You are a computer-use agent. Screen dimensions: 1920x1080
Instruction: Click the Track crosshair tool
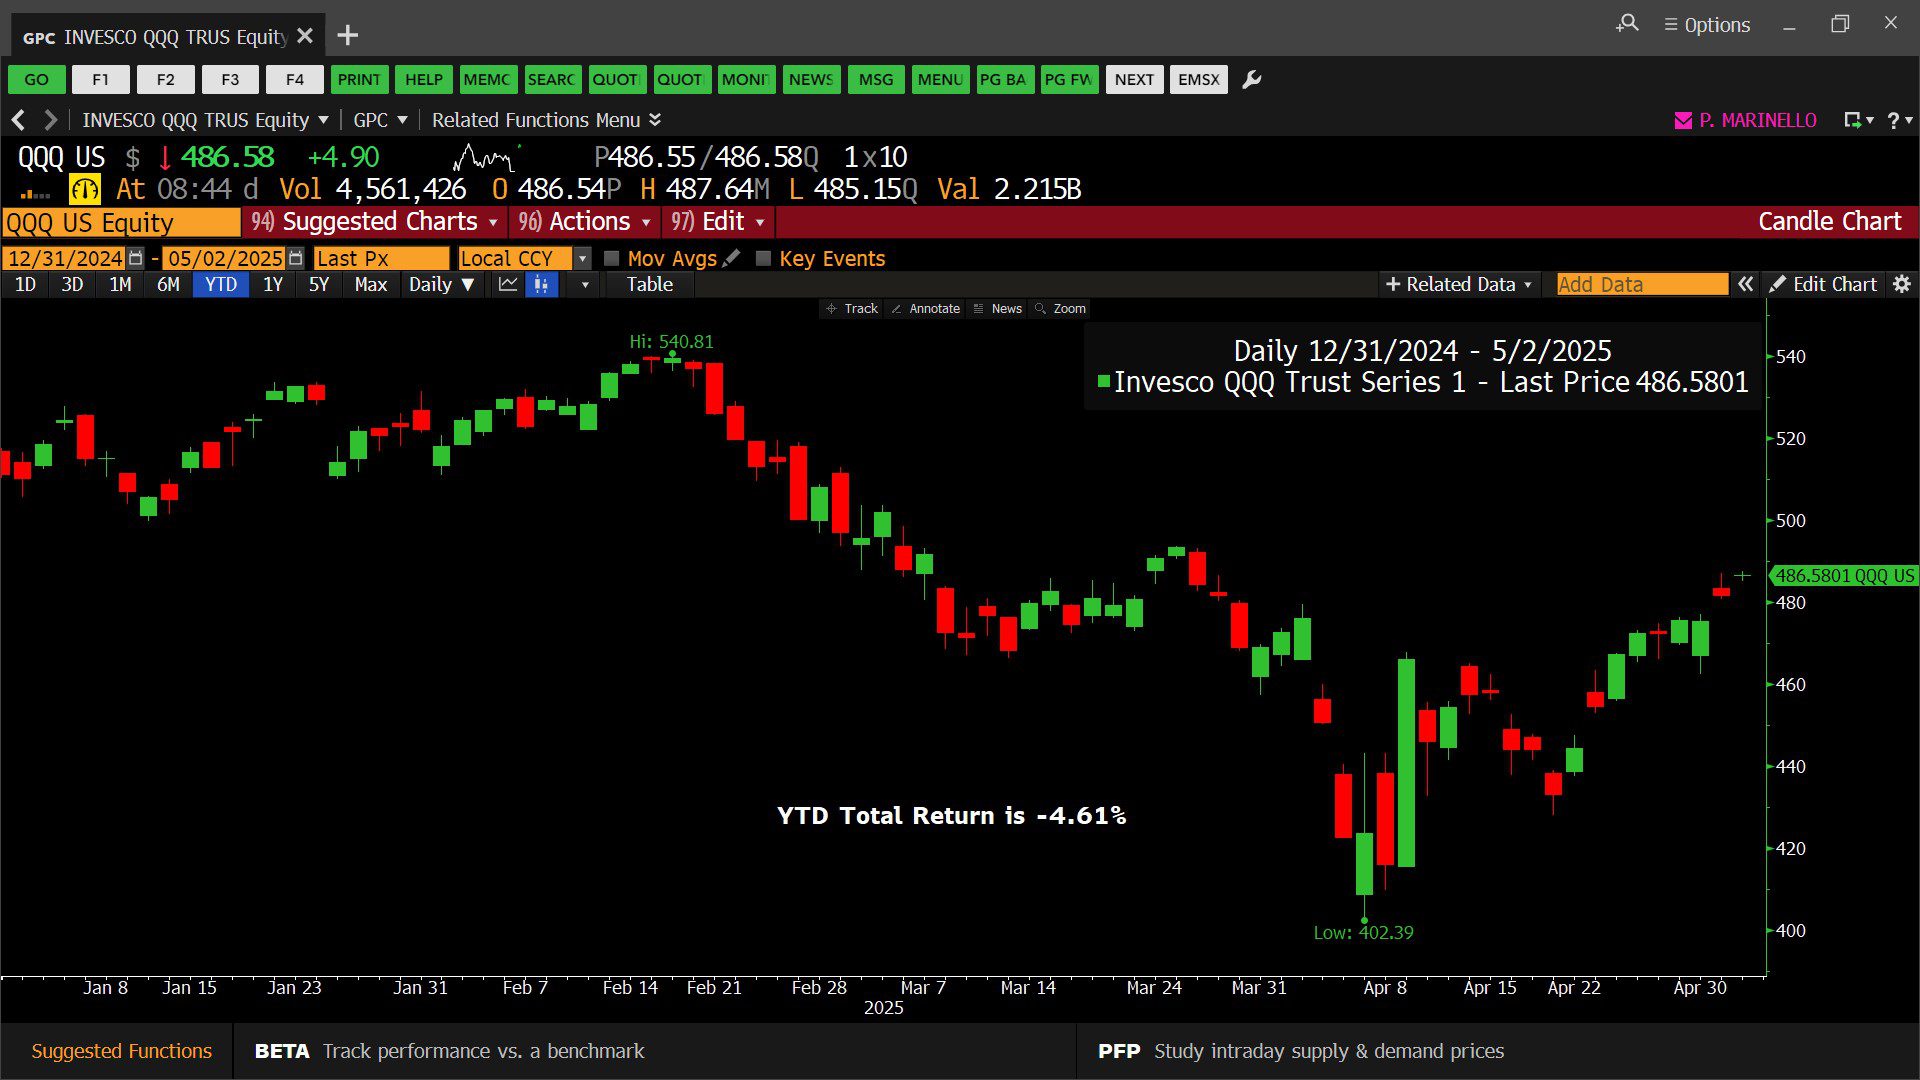pyautogui.click(x=852, y=309)
